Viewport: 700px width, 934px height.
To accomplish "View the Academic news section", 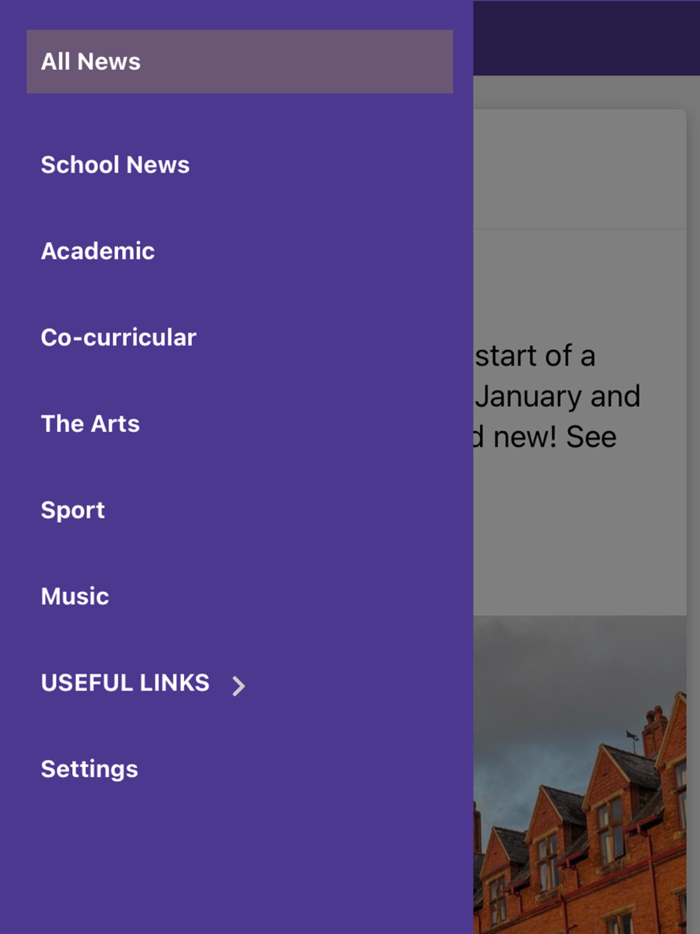I will pos(97,251).
